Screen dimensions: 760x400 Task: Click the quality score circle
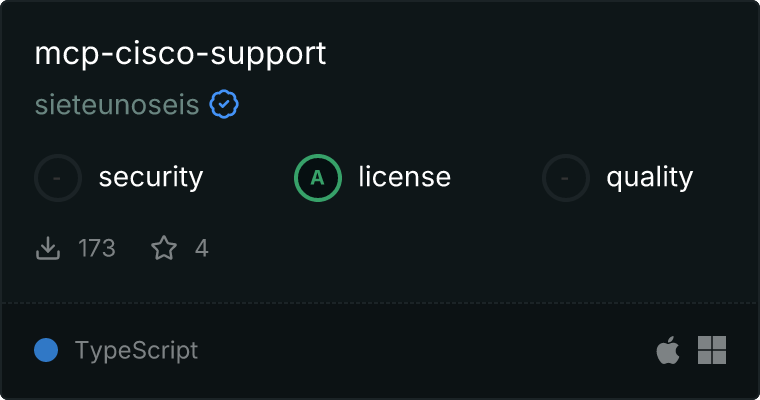click(566, 178)
